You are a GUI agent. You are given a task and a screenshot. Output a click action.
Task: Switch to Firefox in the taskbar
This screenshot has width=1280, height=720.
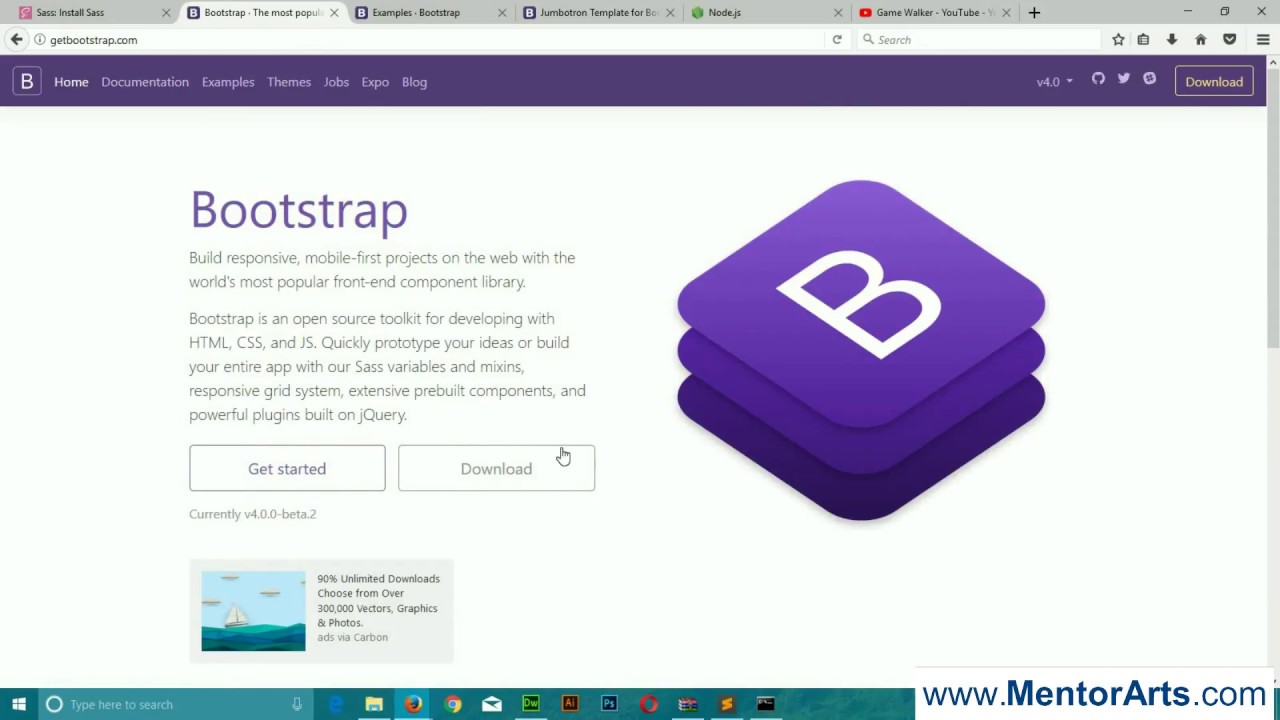pyautogui.click(x=413, y=704)
